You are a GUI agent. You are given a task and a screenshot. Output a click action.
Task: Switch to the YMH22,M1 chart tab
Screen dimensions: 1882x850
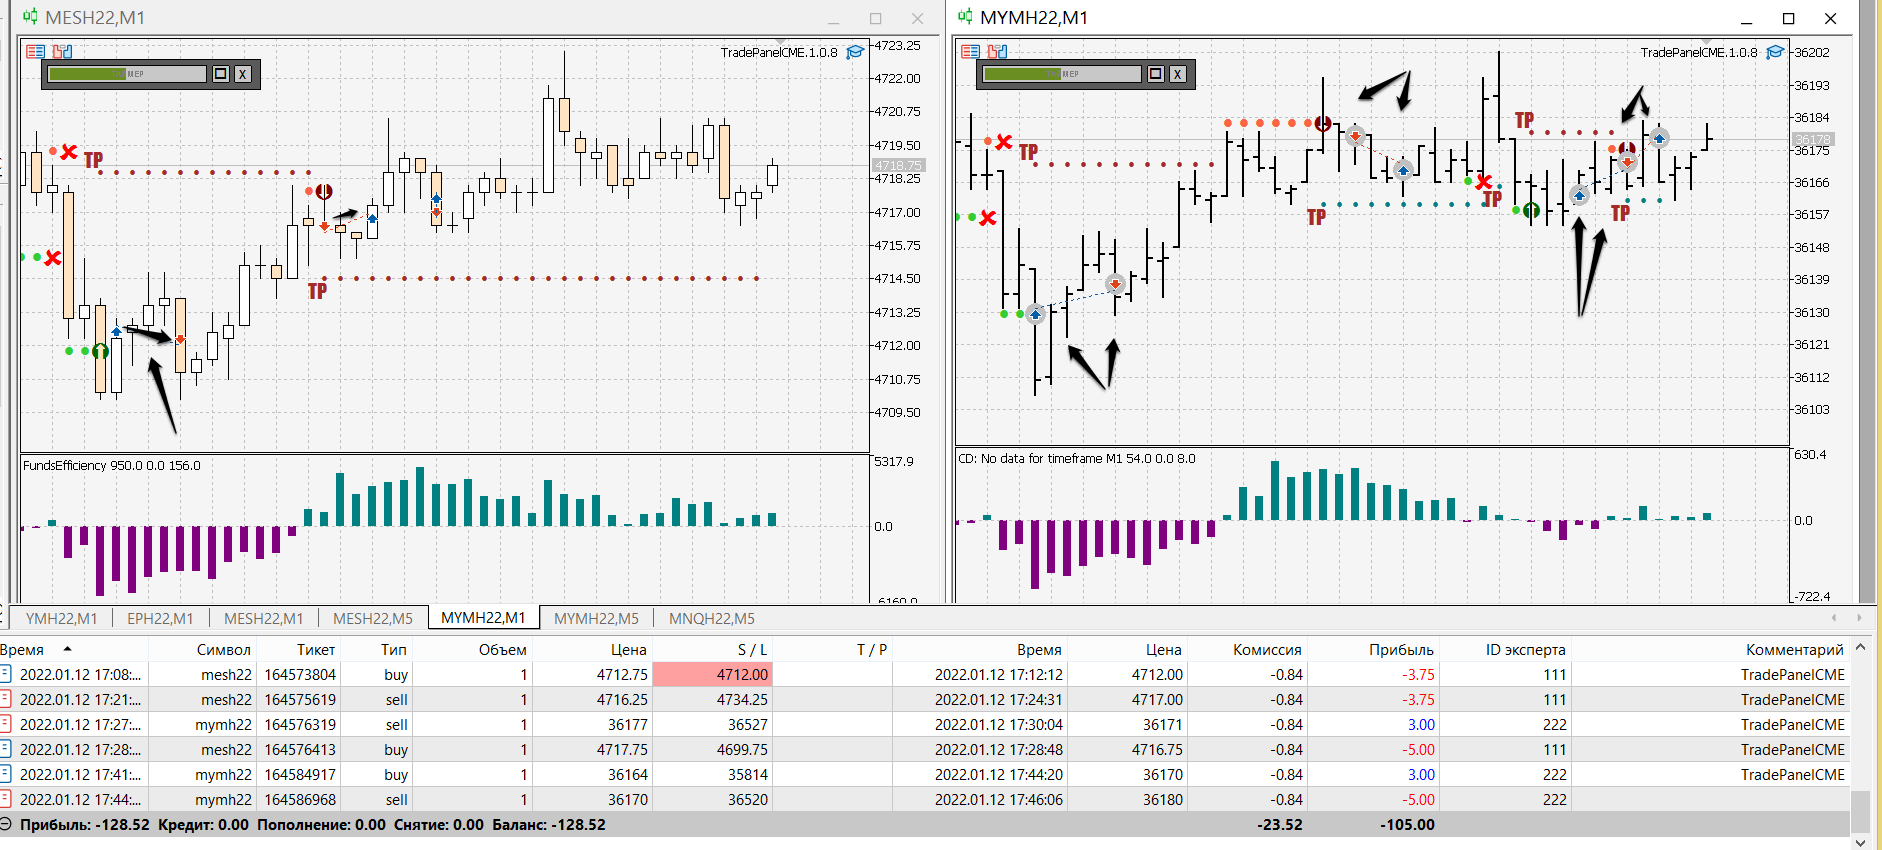point(62,618)
